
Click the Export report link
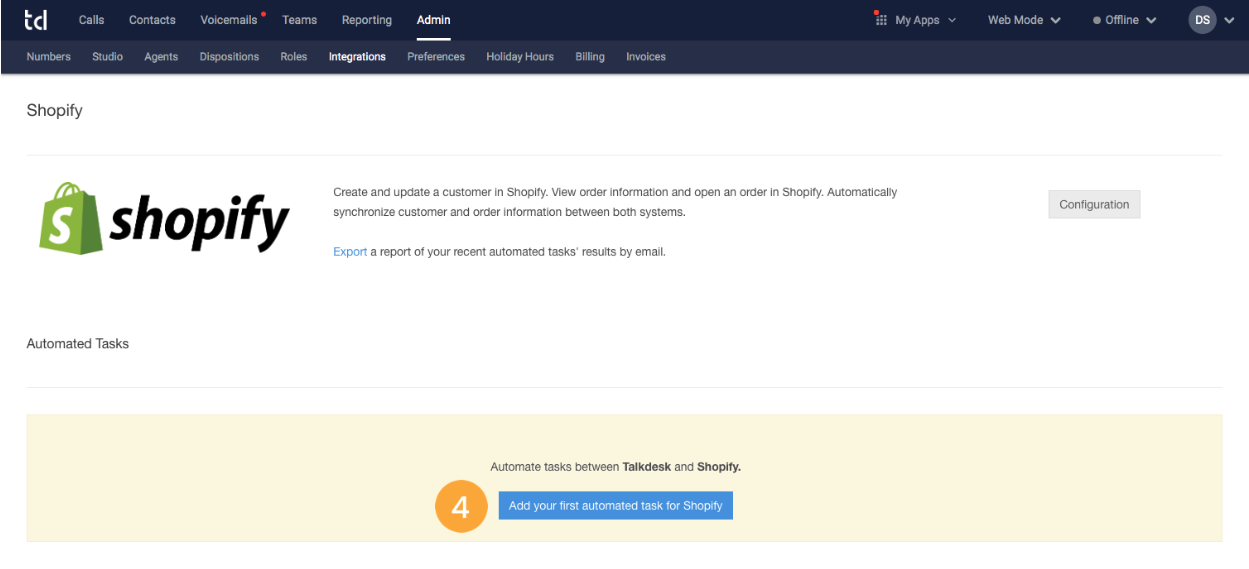click(x=350, y=252)
